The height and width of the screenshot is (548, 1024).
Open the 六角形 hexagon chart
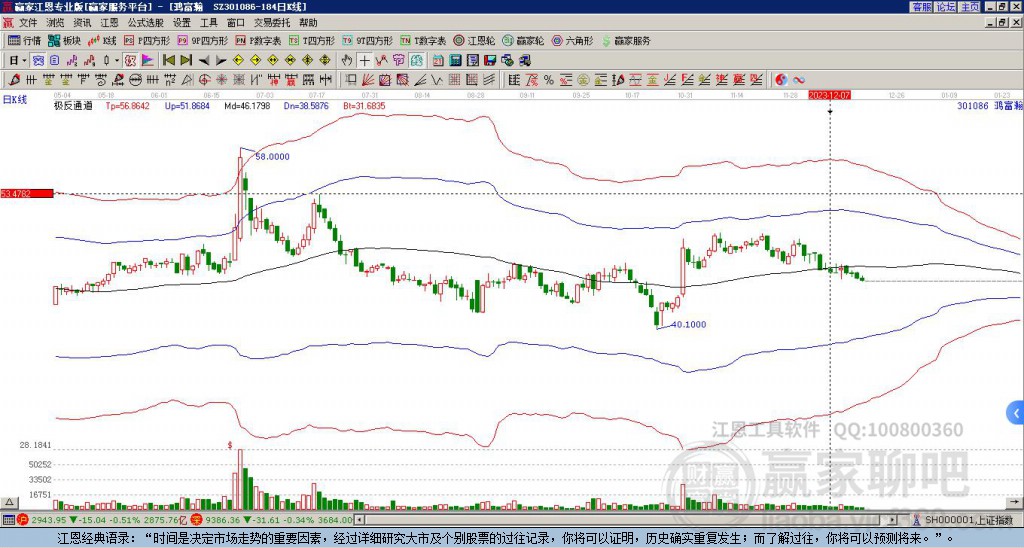pos(572,40)
